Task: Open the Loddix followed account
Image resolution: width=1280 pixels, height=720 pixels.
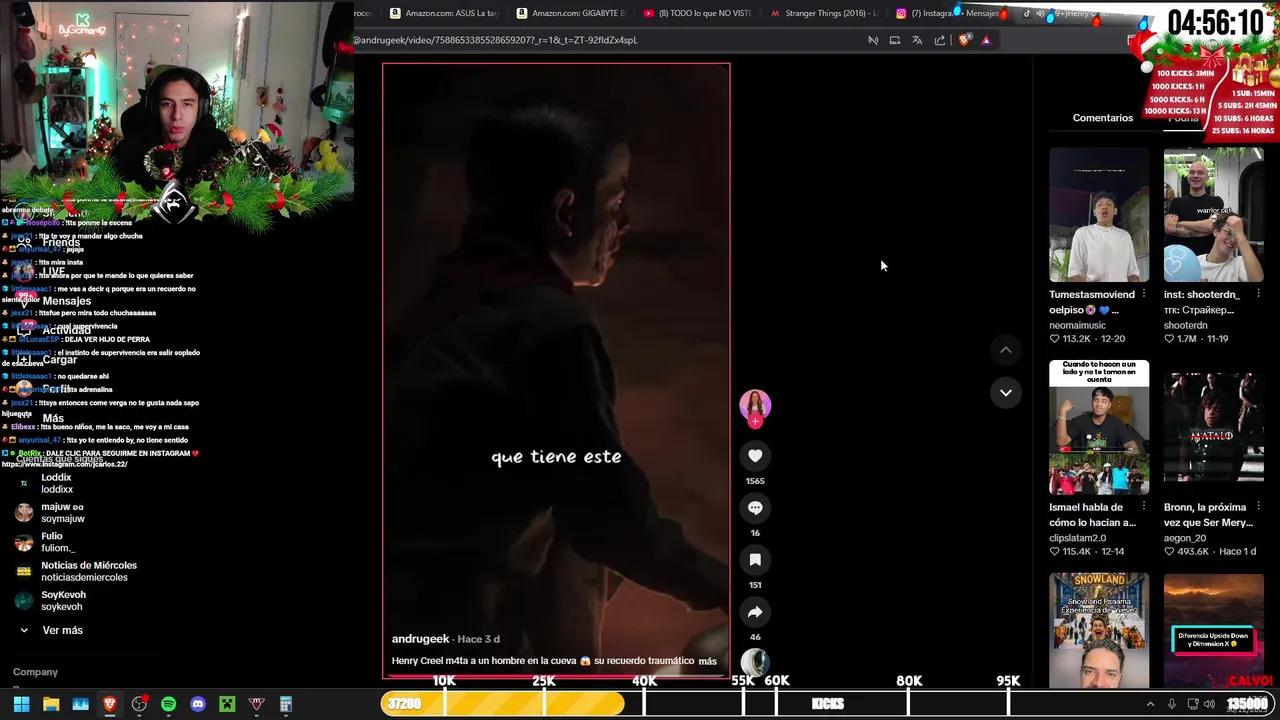Action: coord(57,483)
